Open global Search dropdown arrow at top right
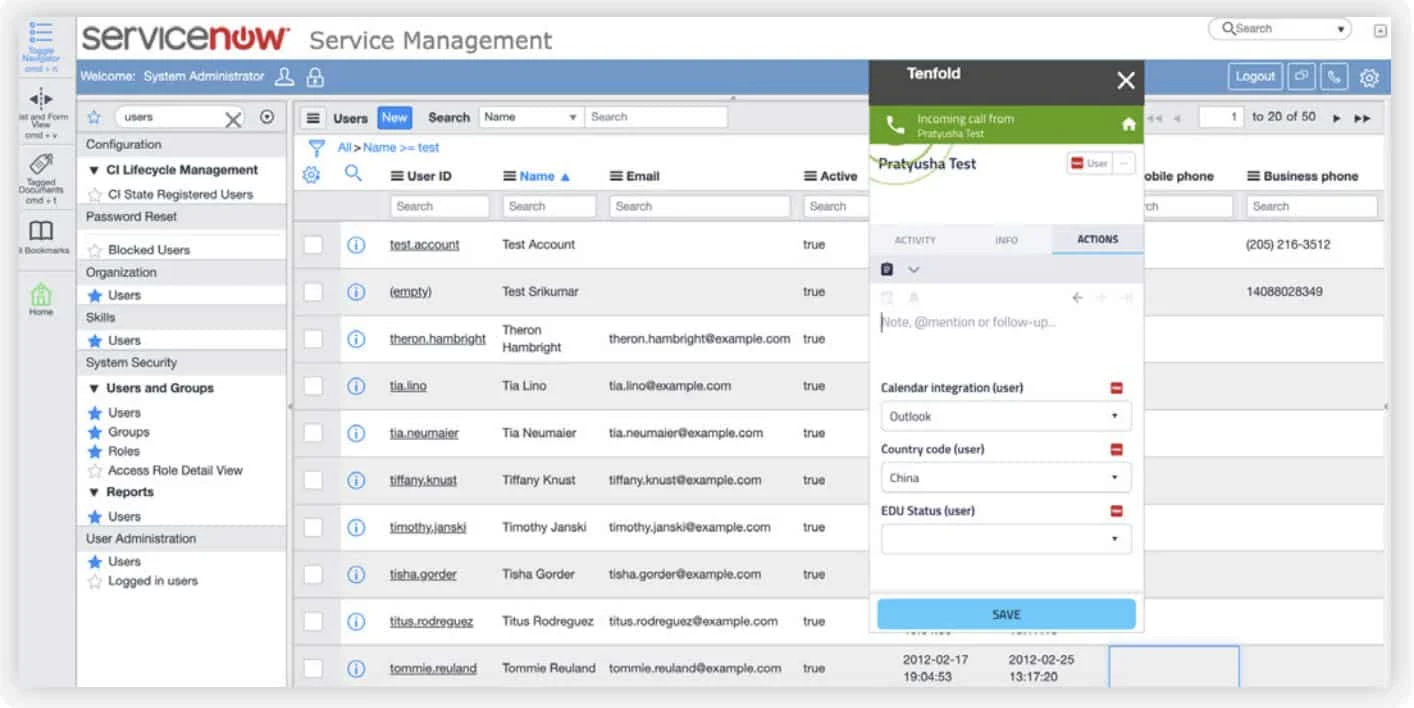The width and height of the screenshot is (1414, 708). point(1341,29)
